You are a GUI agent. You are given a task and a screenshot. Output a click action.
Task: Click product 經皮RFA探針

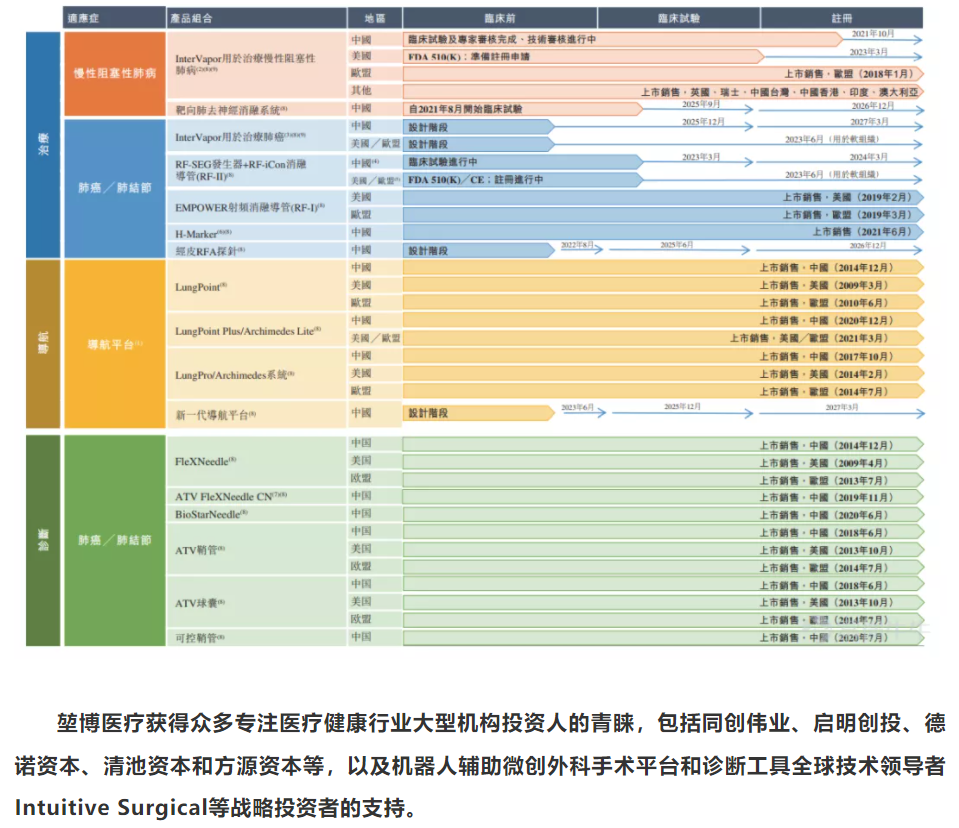[210, 251]
